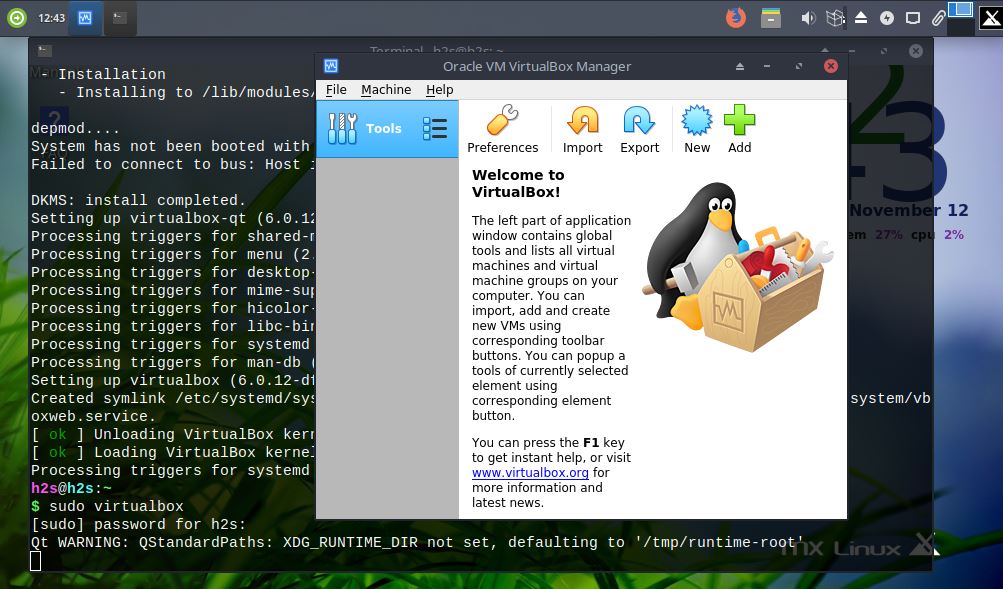1003x589 pixels.
Task: Click the 'November 12' desktop date text
Action: pyautogui.click(x=908, y=210)
